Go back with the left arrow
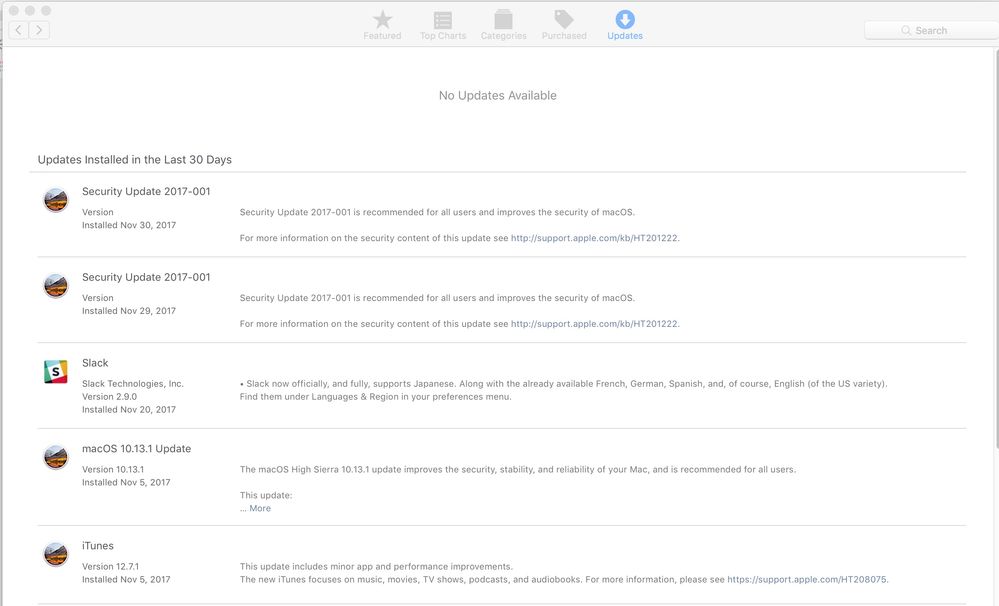The width and height of the screenshot is (999, 606). tap(19, 30)
